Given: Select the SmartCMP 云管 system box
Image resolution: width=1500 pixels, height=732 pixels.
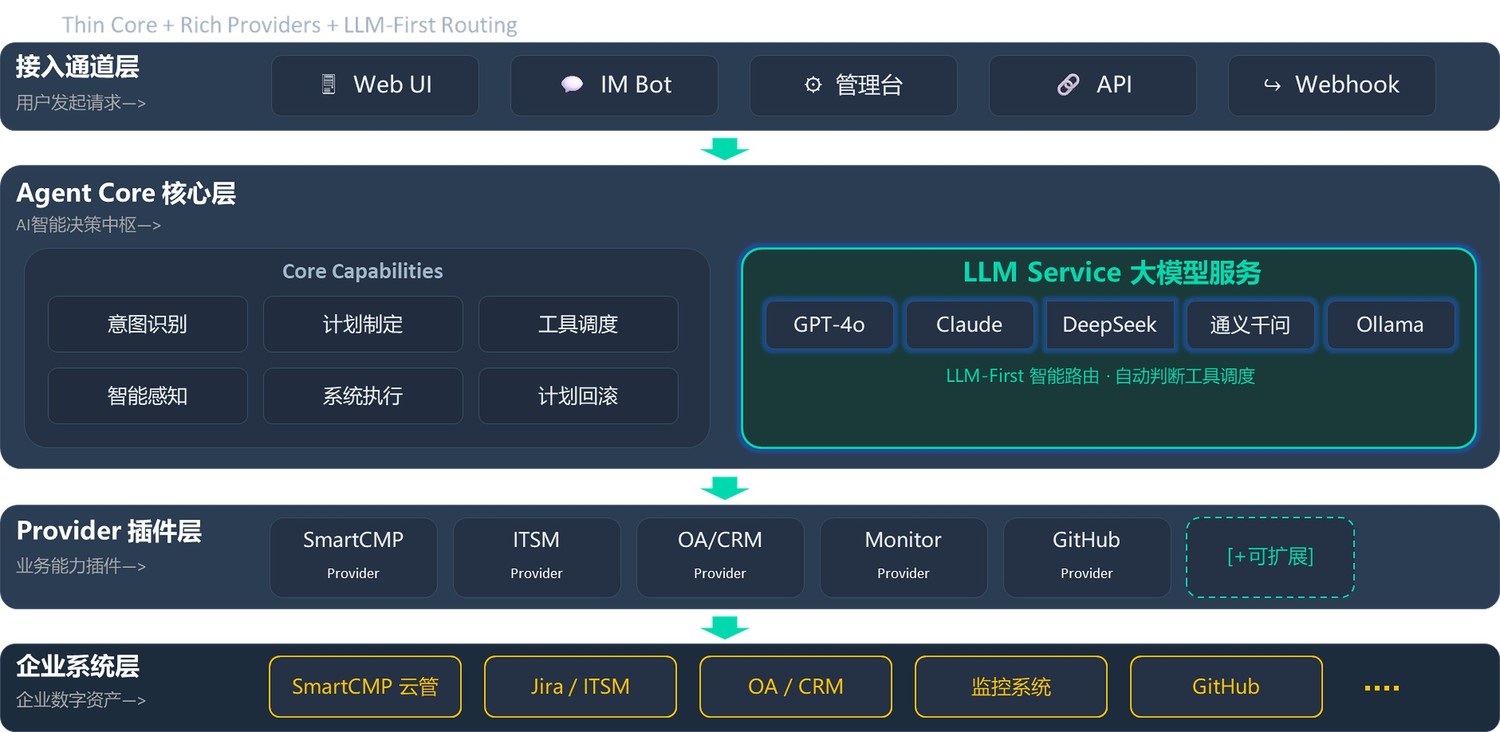Looking at the screenshot, I should 365,687.
